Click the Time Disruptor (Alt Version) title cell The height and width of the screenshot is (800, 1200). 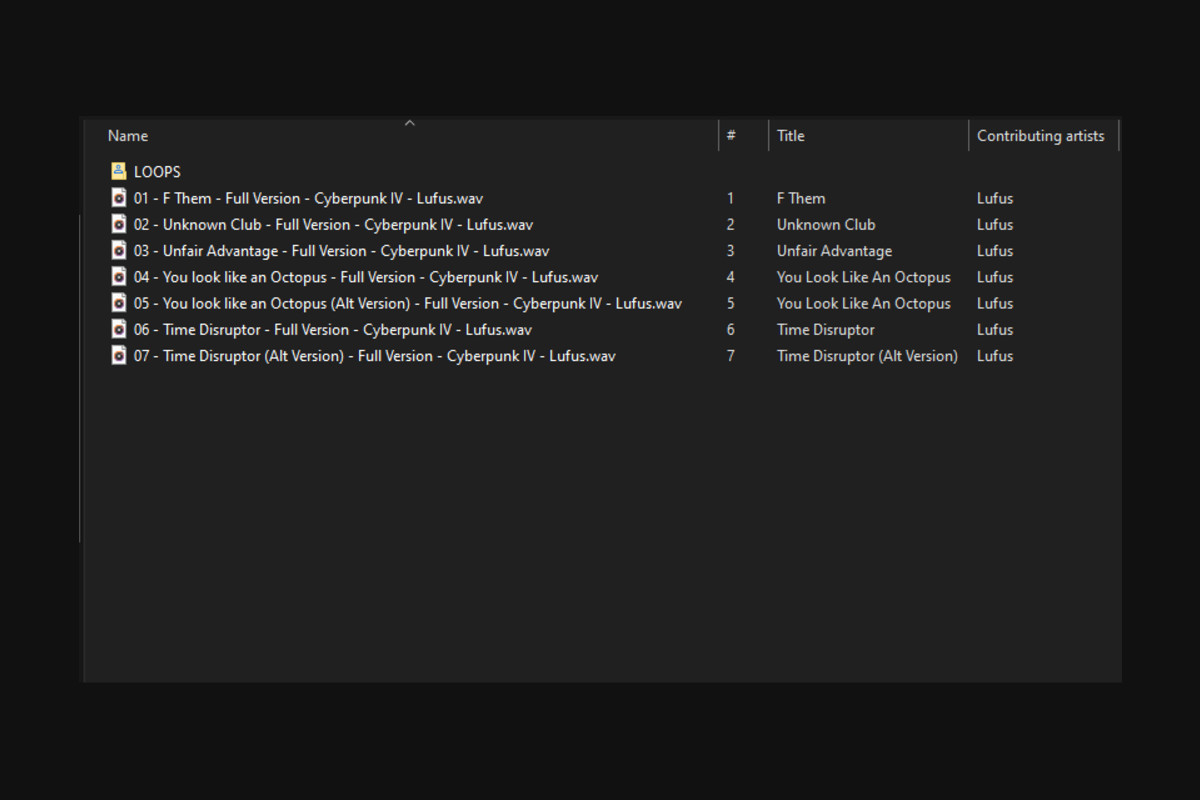[x=866, y=356]
